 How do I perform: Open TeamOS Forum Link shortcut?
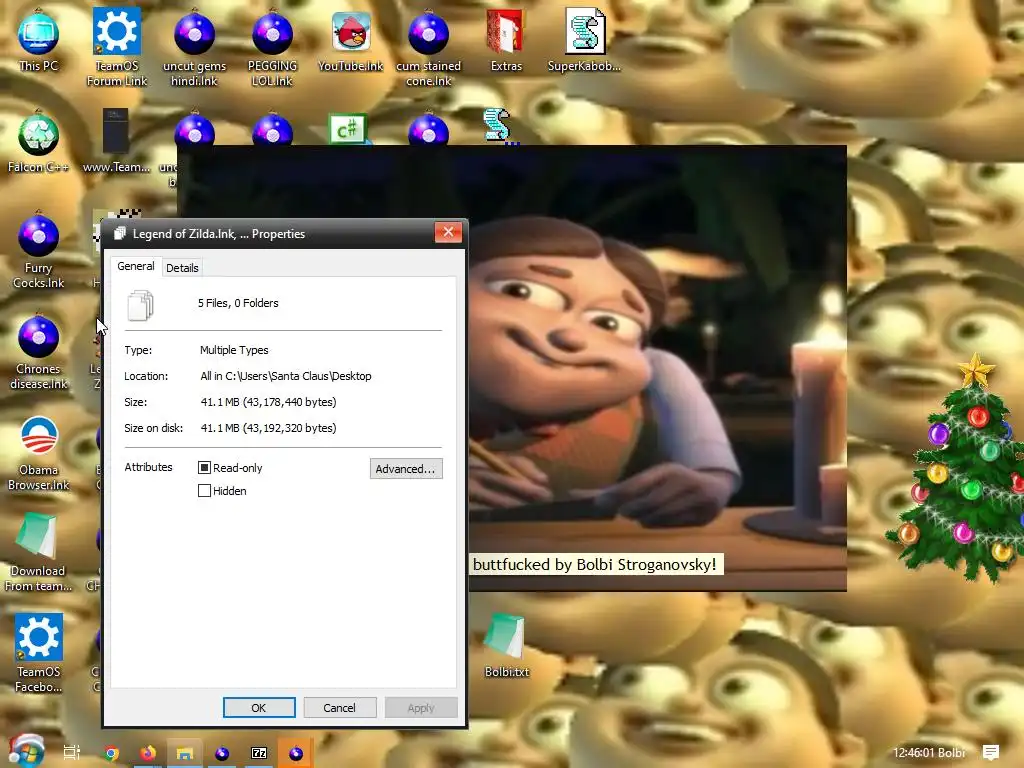pos(117,47)
